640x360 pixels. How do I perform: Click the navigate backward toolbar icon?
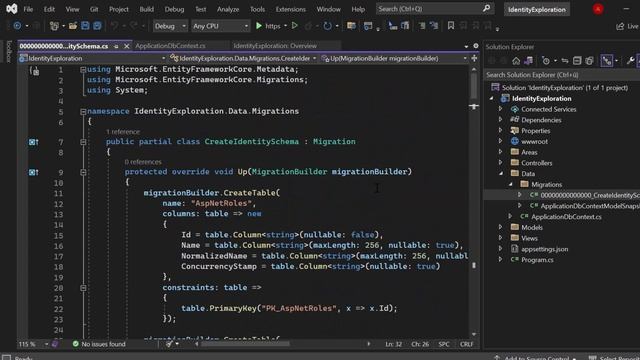click(17, 26)
